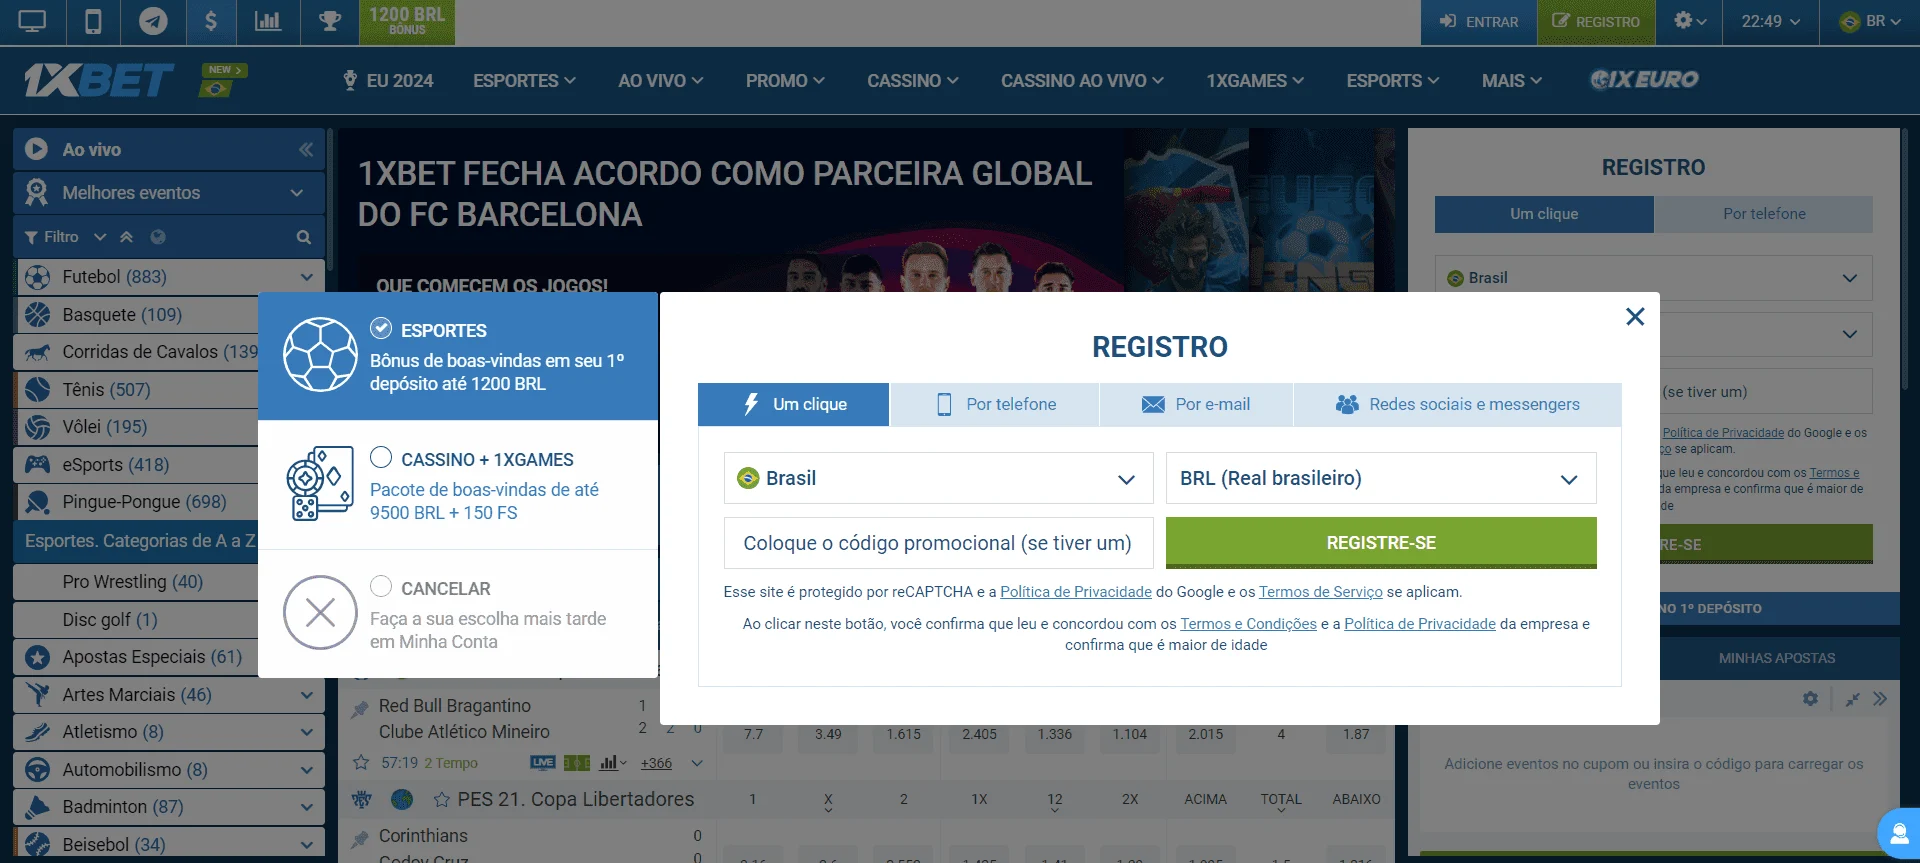Open the Brasil country dropdown in modal

point(938,478)
